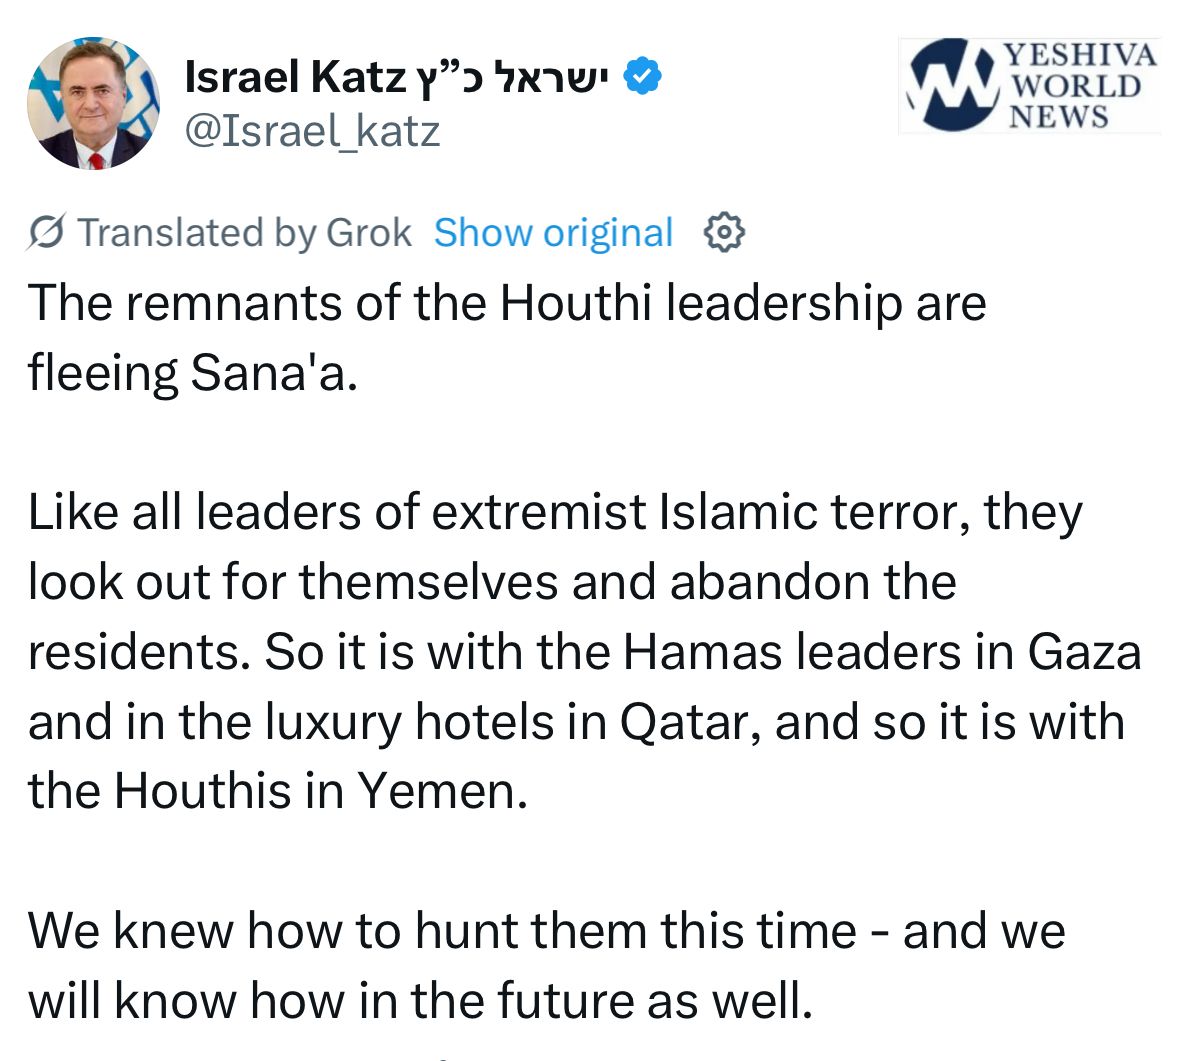The width and height of the screenshot is (1179, 1061).
Task: Click the sentence starting 'We knew how'
Action: 546,932
